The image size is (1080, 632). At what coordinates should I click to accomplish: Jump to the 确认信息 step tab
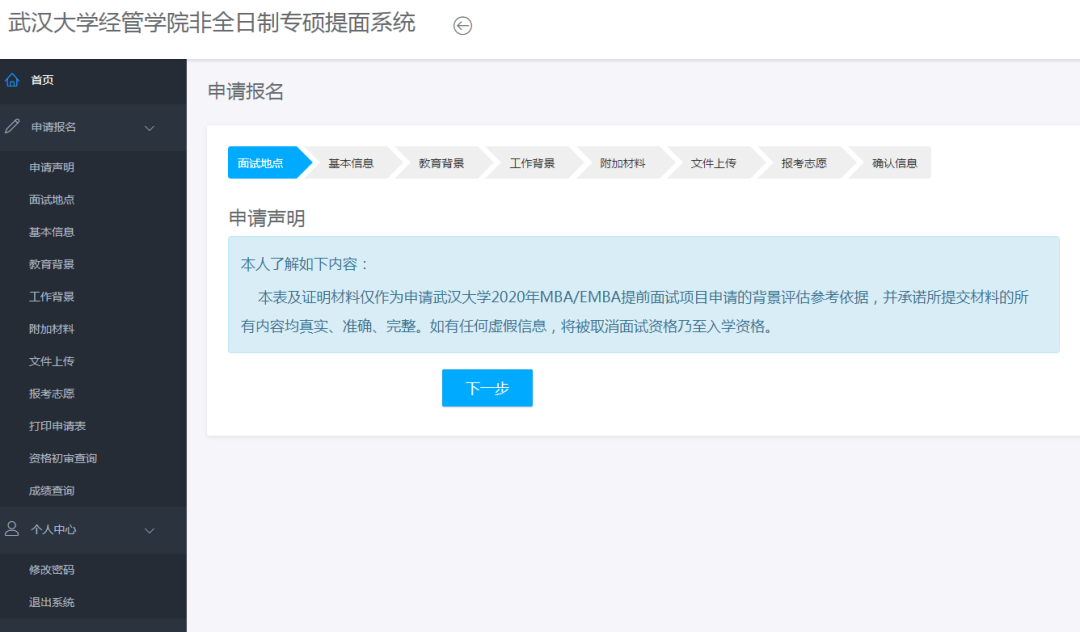894,163
